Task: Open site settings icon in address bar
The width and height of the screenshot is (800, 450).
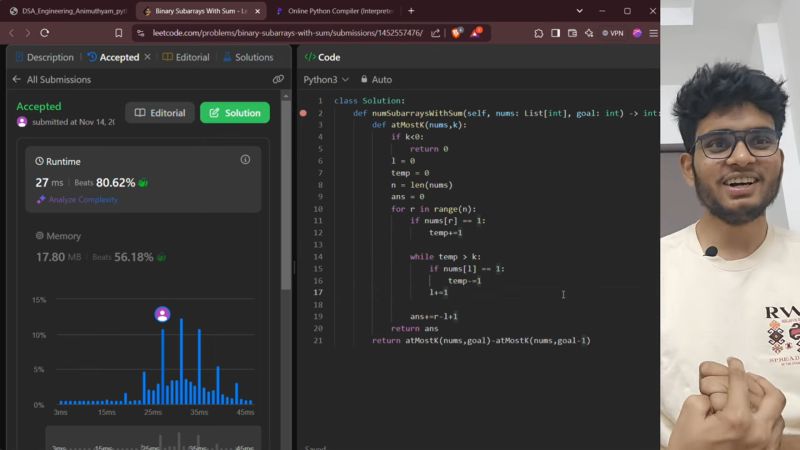Action: (140, 33)
